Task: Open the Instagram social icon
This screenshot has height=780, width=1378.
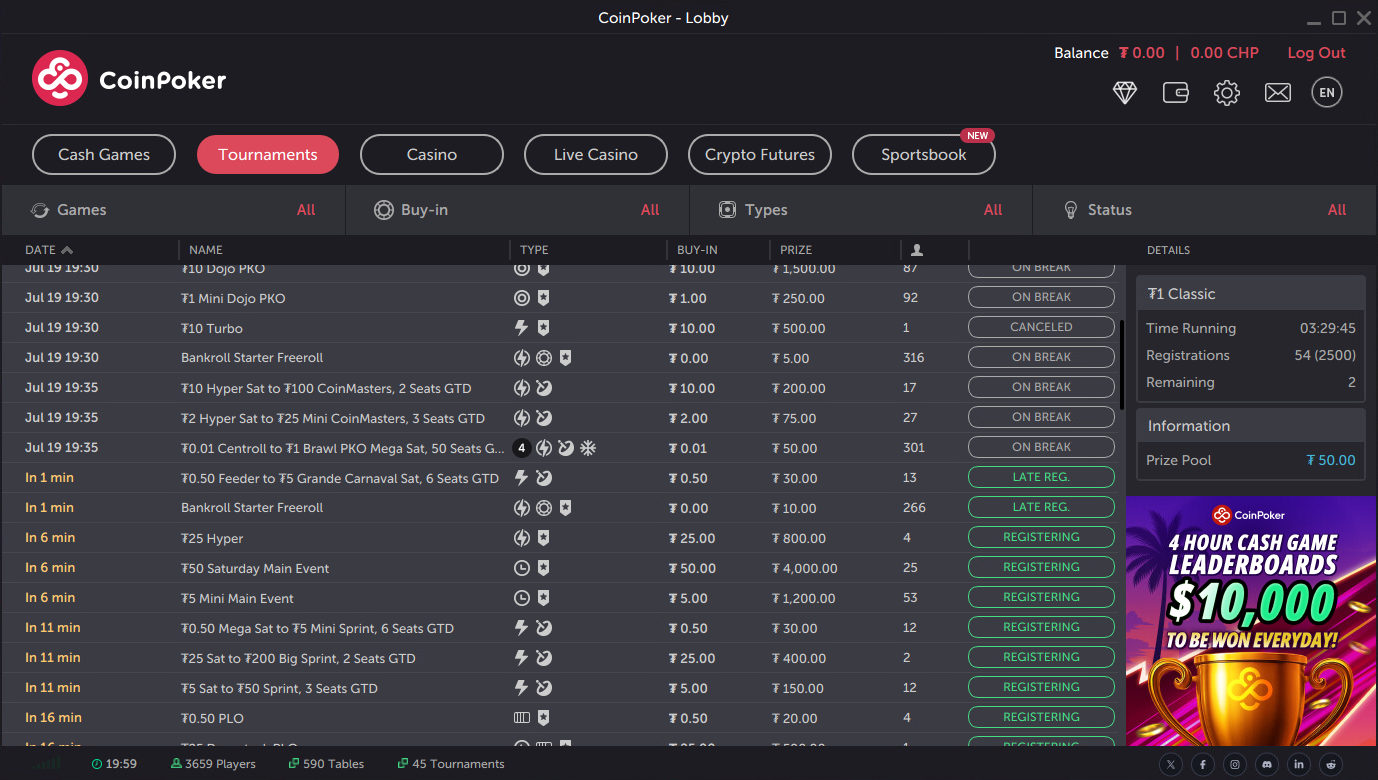Action: click(1235, 764)
